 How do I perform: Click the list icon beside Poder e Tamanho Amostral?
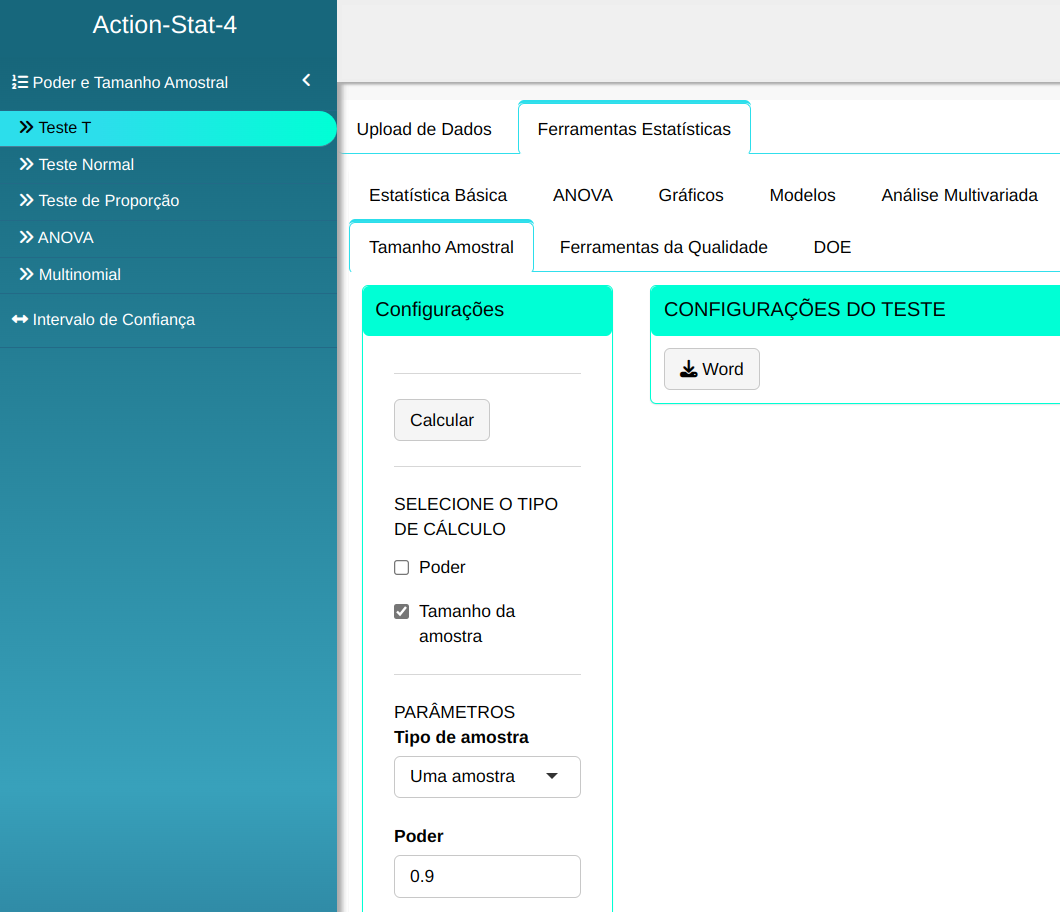coord(19,83)
